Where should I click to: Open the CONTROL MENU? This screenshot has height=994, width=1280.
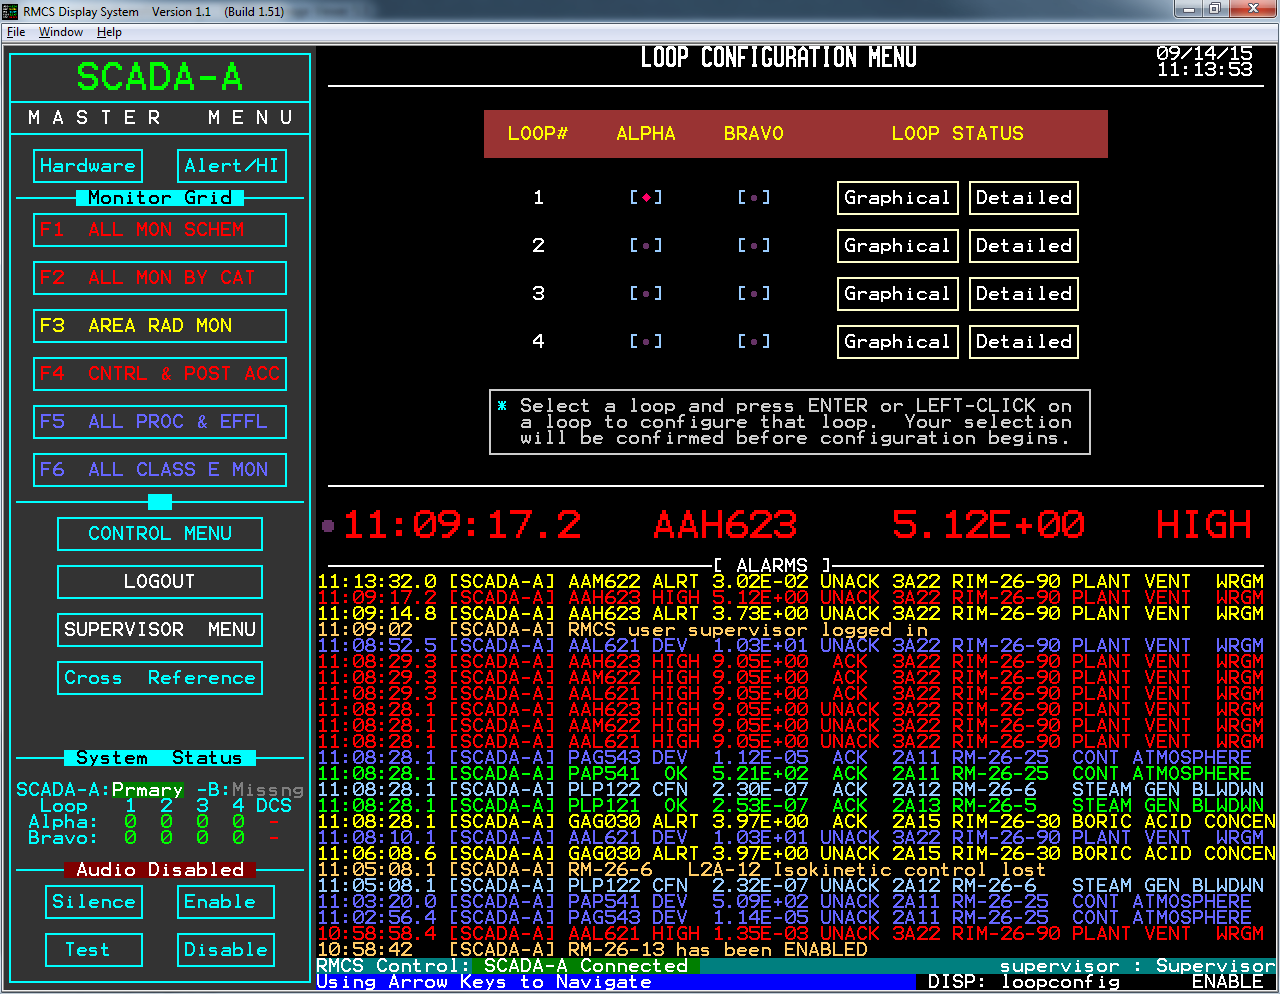click(160, 534)
